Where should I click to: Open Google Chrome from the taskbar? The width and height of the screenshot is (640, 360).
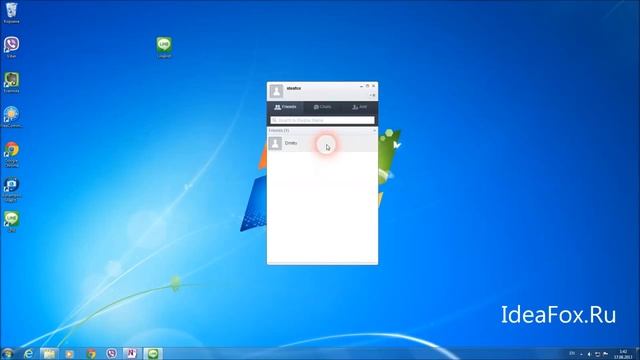[x=91, y=353]
